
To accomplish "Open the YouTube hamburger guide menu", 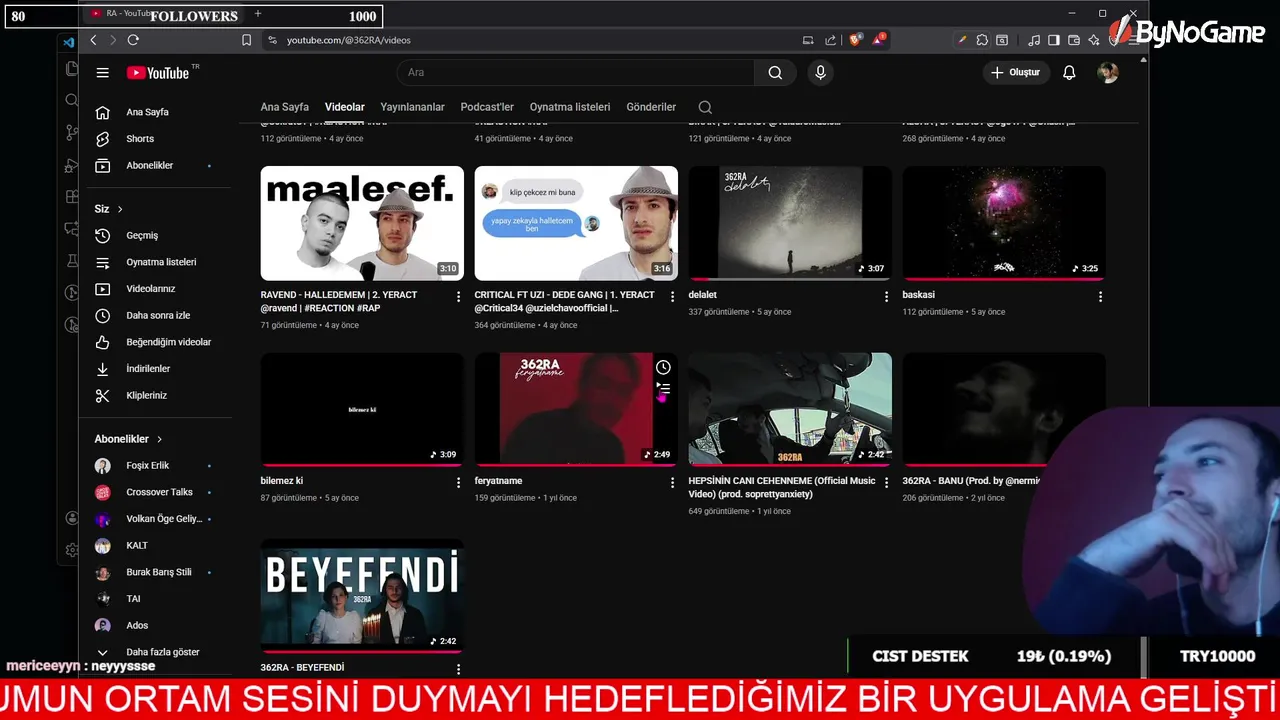I will pos(102,73).
